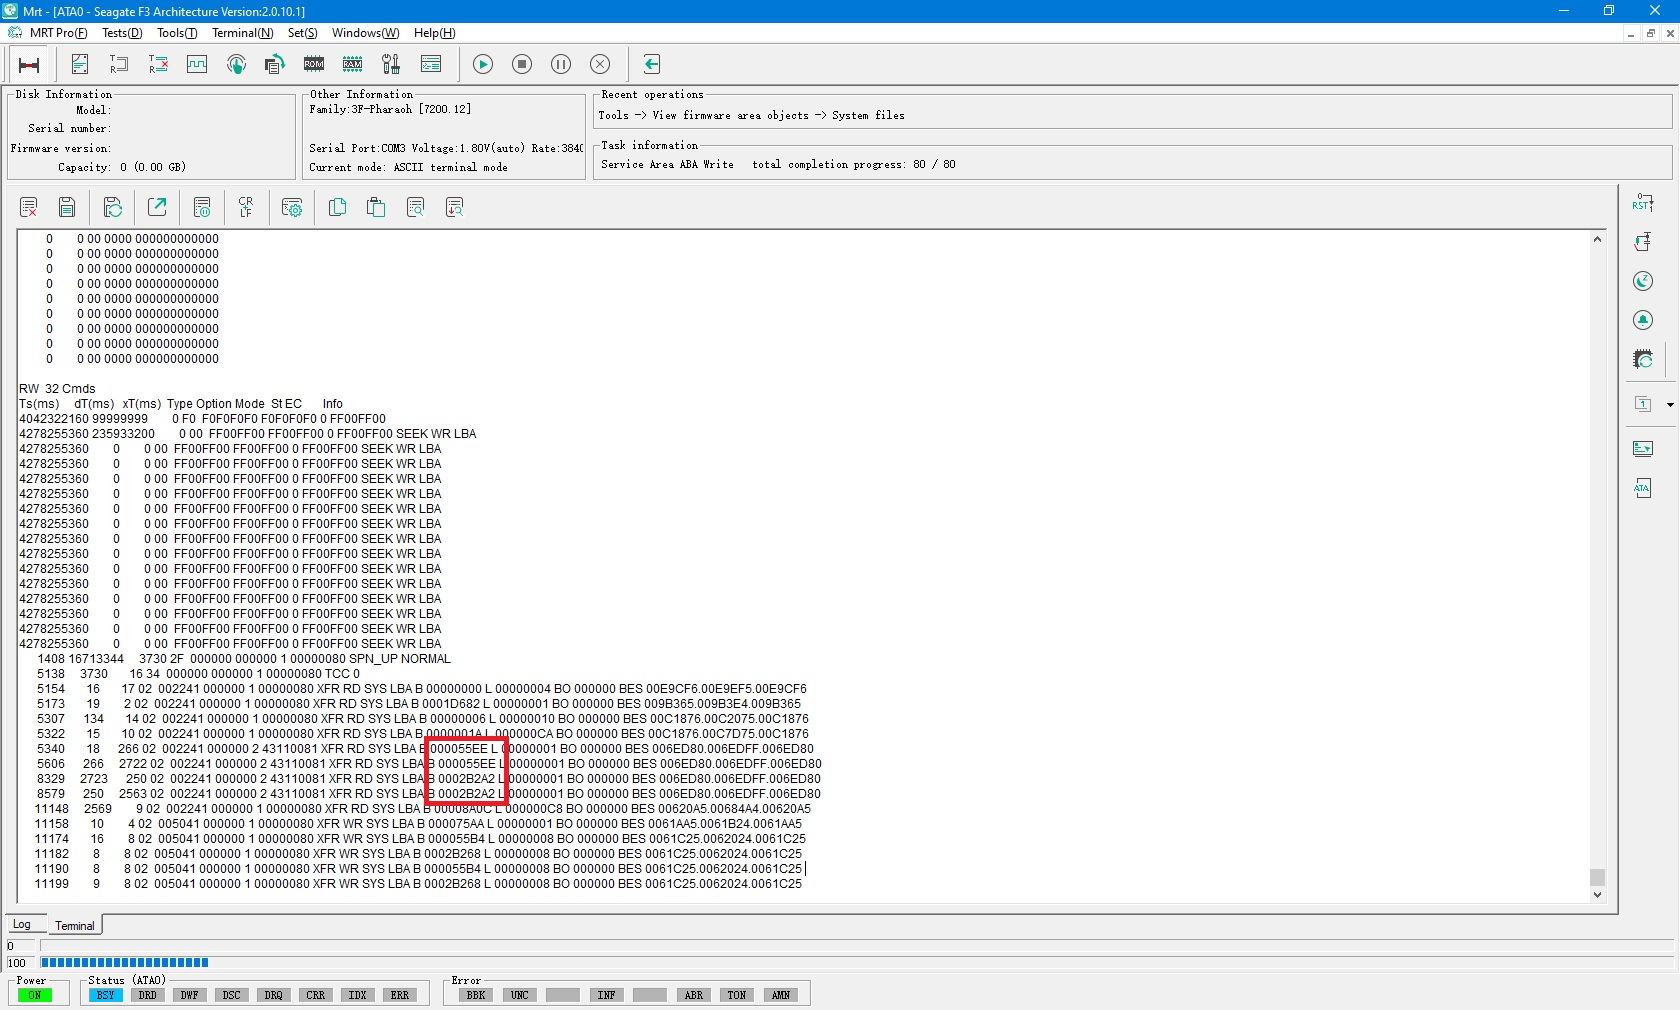Image resolution: width=1680 pixels, height=1010 pixels.
Task: Open the Tools(T) menu
Action: [177, 33]
